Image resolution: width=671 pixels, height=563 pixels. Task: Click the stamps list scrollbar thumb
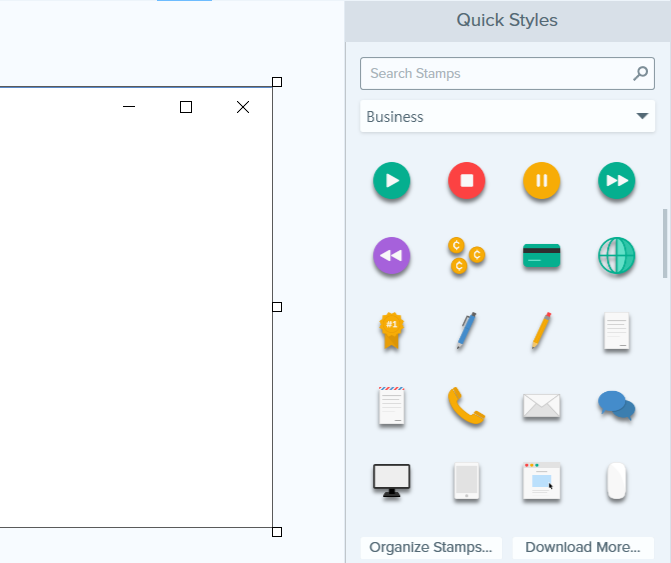coord(665,243)
